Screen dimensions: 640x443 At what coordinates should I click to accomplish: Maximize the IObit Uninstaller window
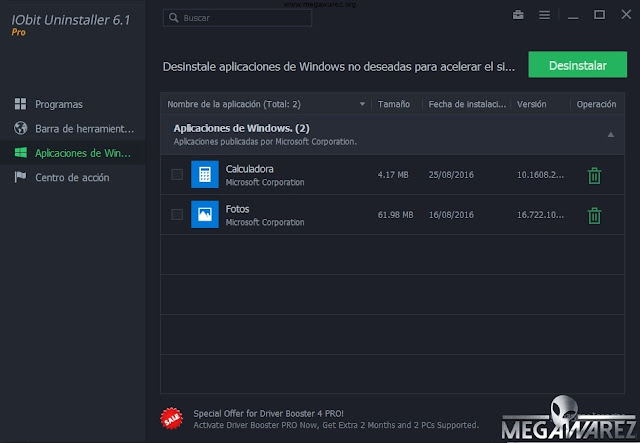(x=599, y=15)
